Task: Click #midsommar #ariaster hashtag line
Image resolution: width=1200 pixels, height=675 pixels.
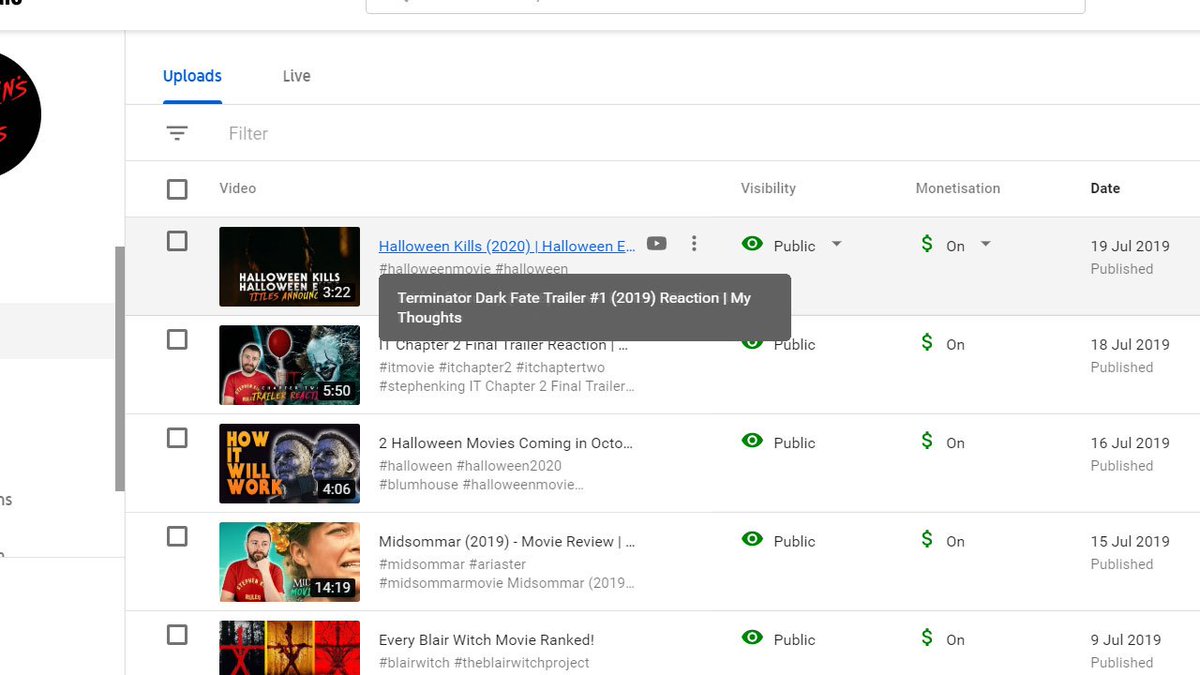Action: click(x=452, y=564)
